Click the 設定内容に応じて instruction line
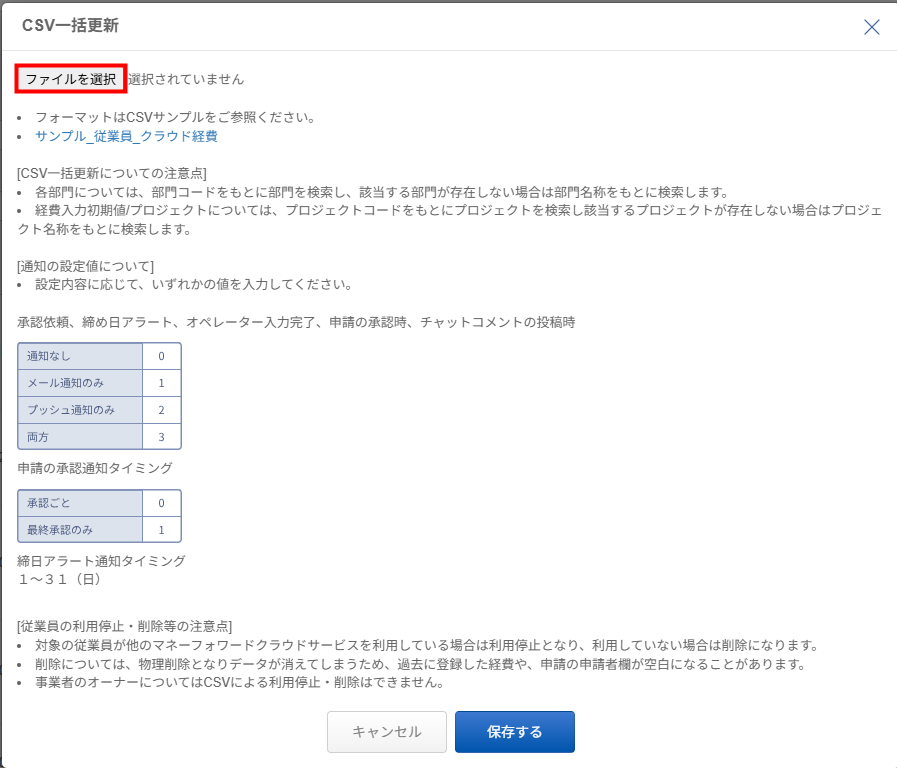The height and width of the screenshot is (768, 897). pyautogui.click(x=194, y=284)
